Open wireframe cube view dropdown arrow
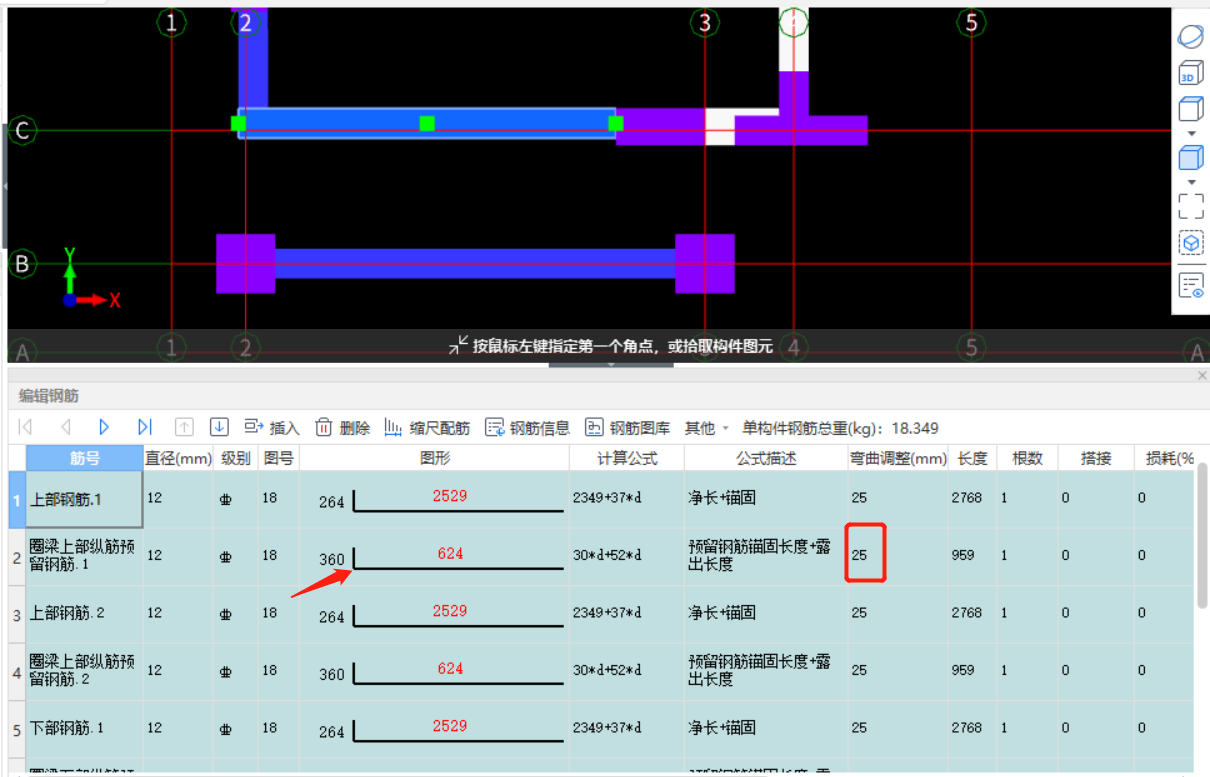 (x=1190, y=132)
